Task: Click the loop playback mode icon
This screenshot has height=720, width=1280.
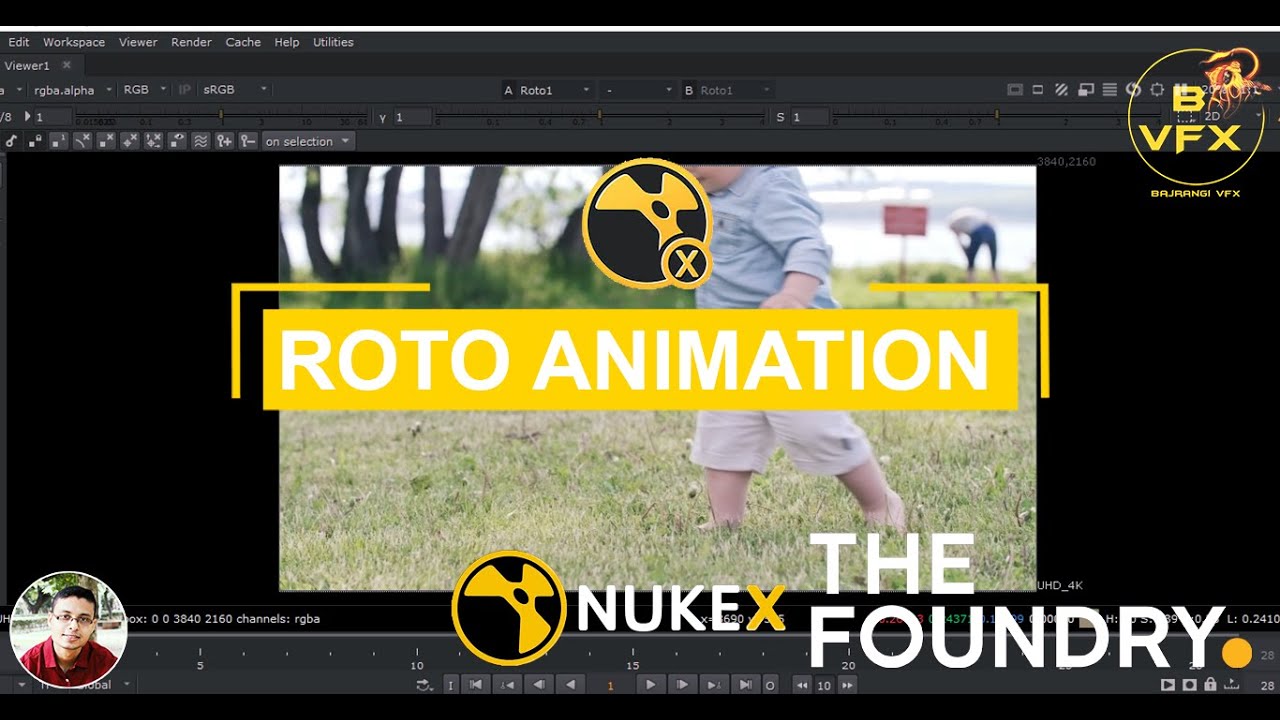Action: pos(424,685)
